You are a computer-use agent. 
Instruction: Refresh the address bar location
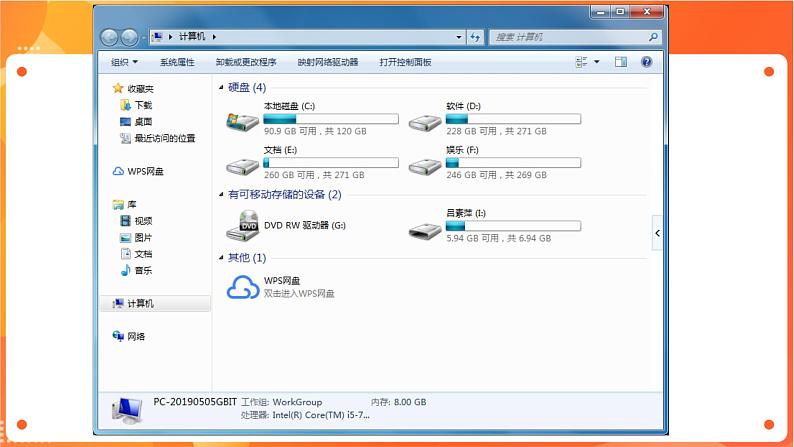(475, 37)
